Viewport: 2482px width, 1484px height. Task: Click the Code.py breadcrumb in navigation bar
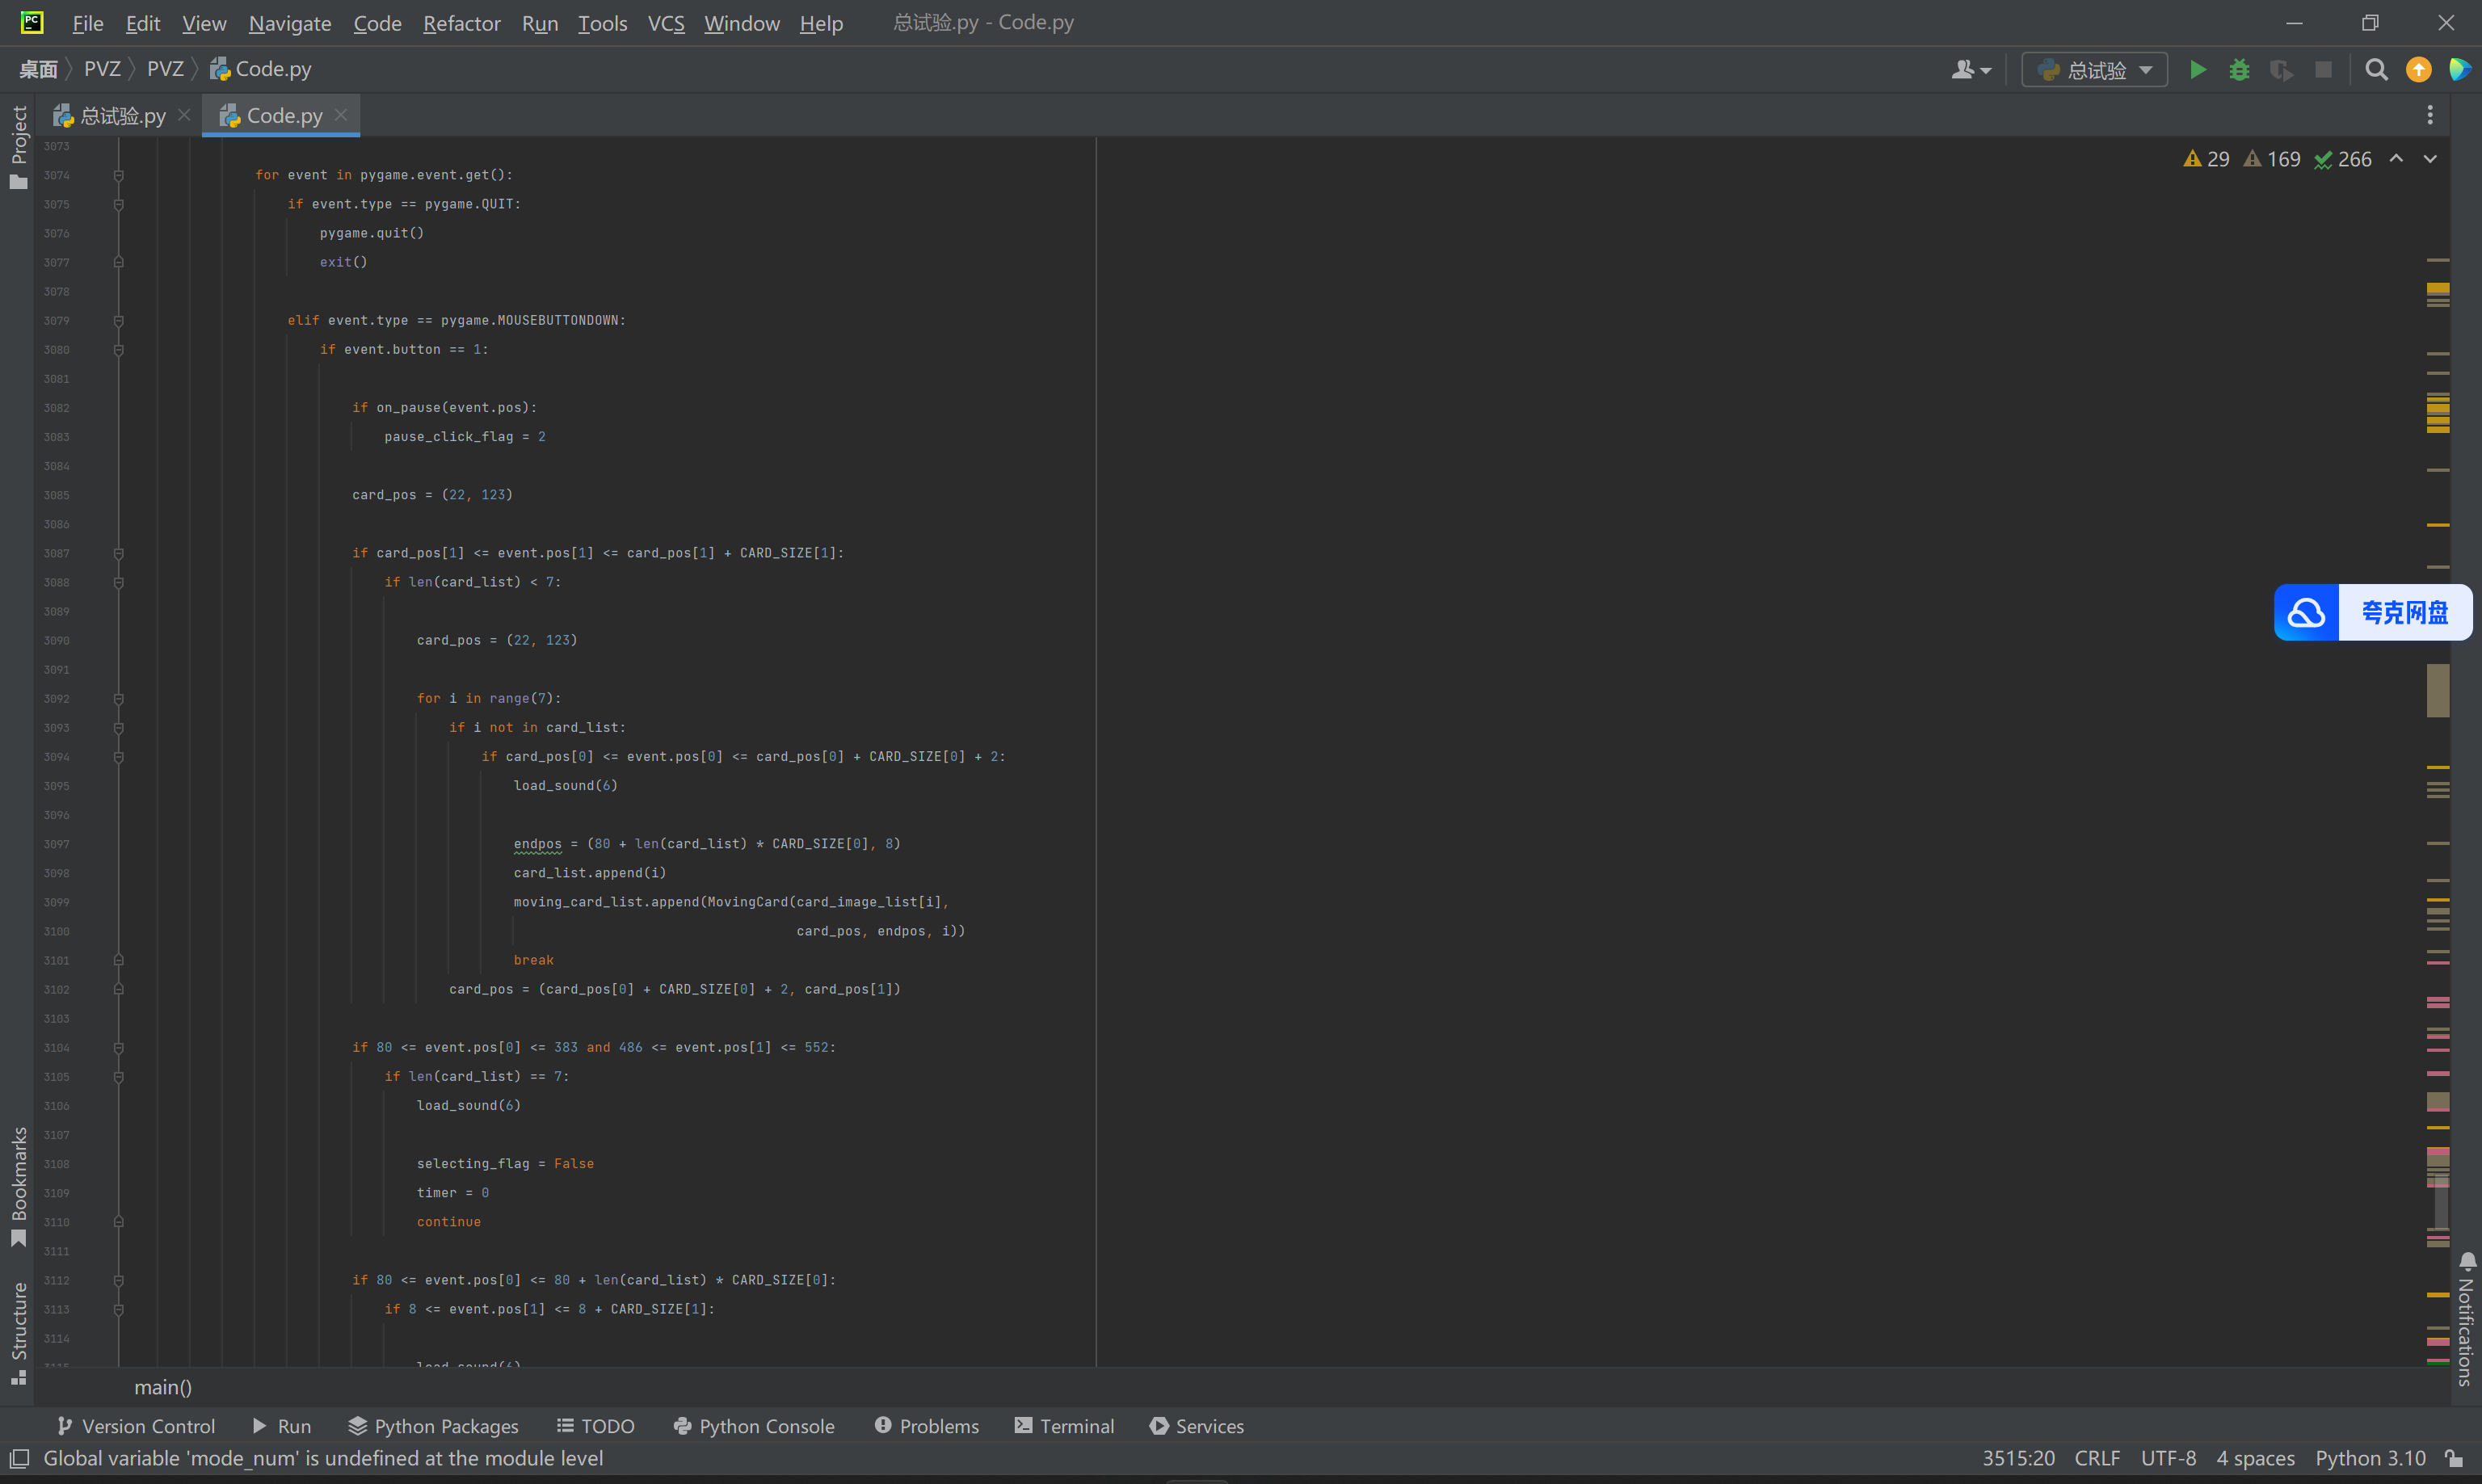(x=261, y=69)
